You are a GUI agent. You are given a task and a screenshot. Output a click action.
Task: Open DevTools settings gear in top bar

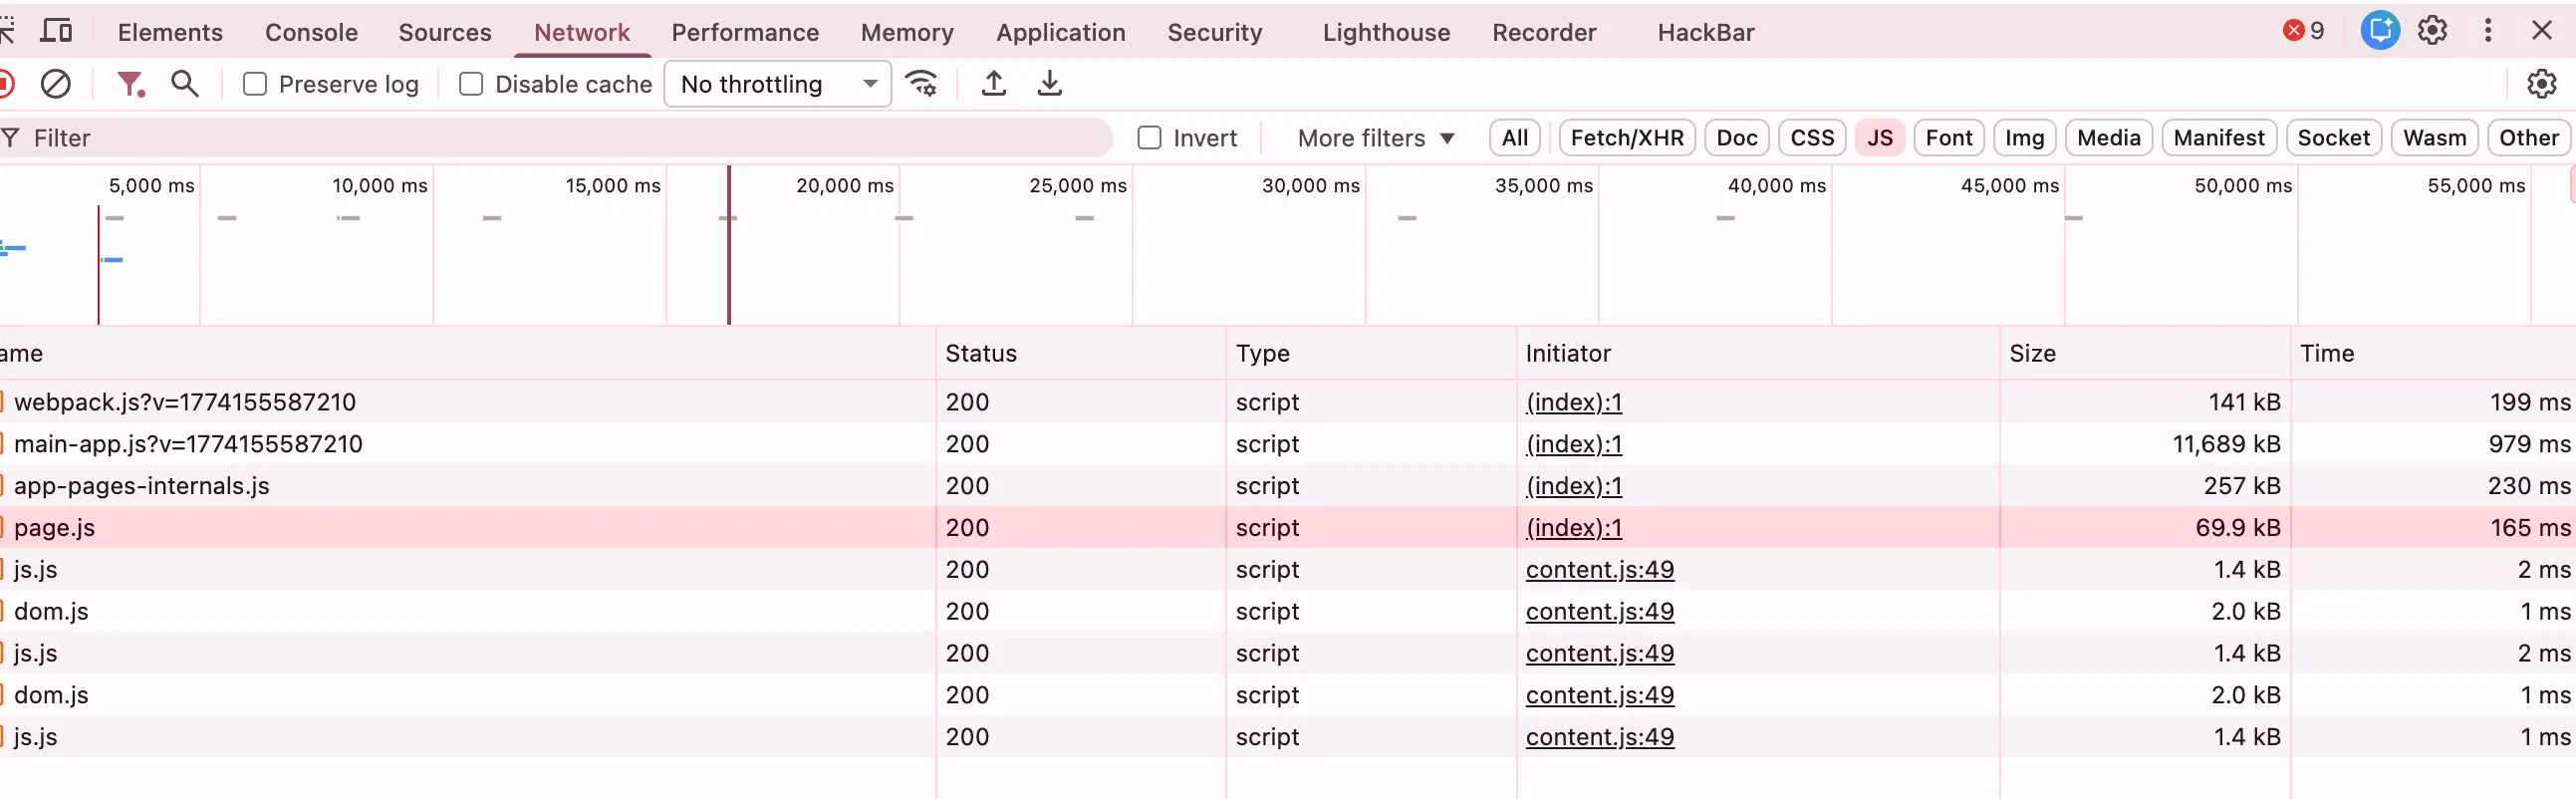2432,31
